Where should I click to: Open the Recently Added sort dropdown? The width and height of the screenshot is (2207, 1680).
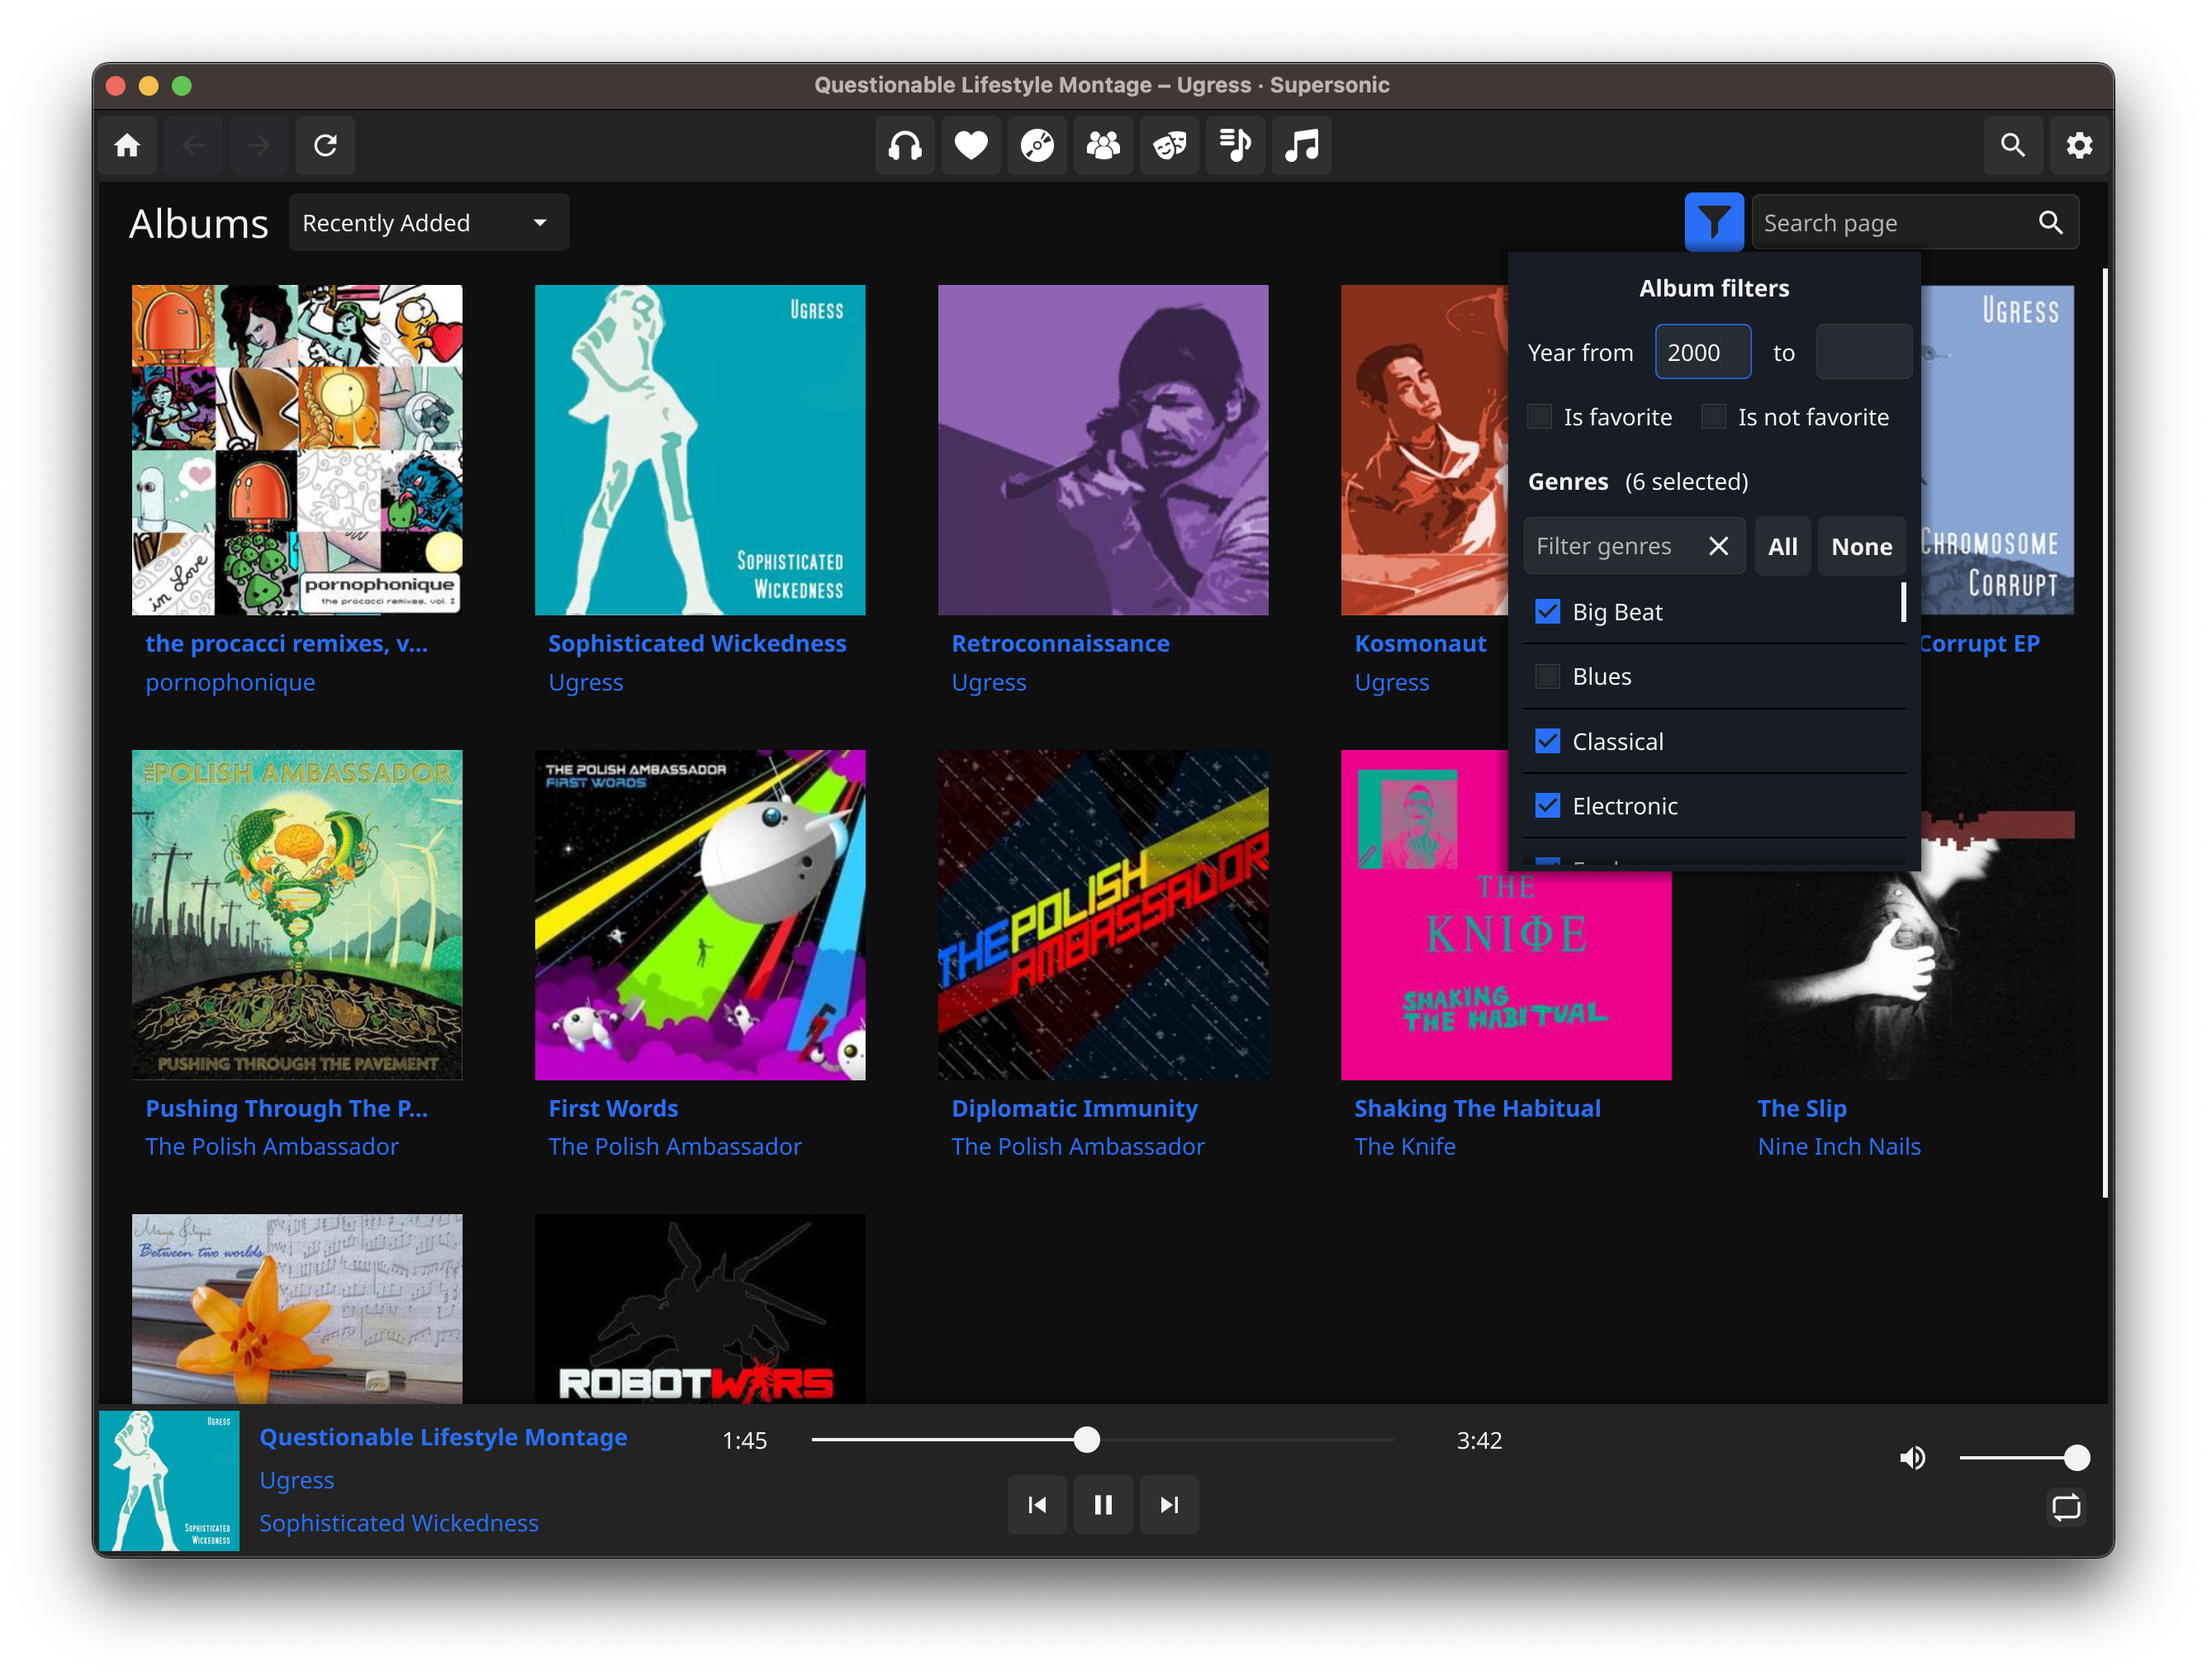[x=428, y=222]
